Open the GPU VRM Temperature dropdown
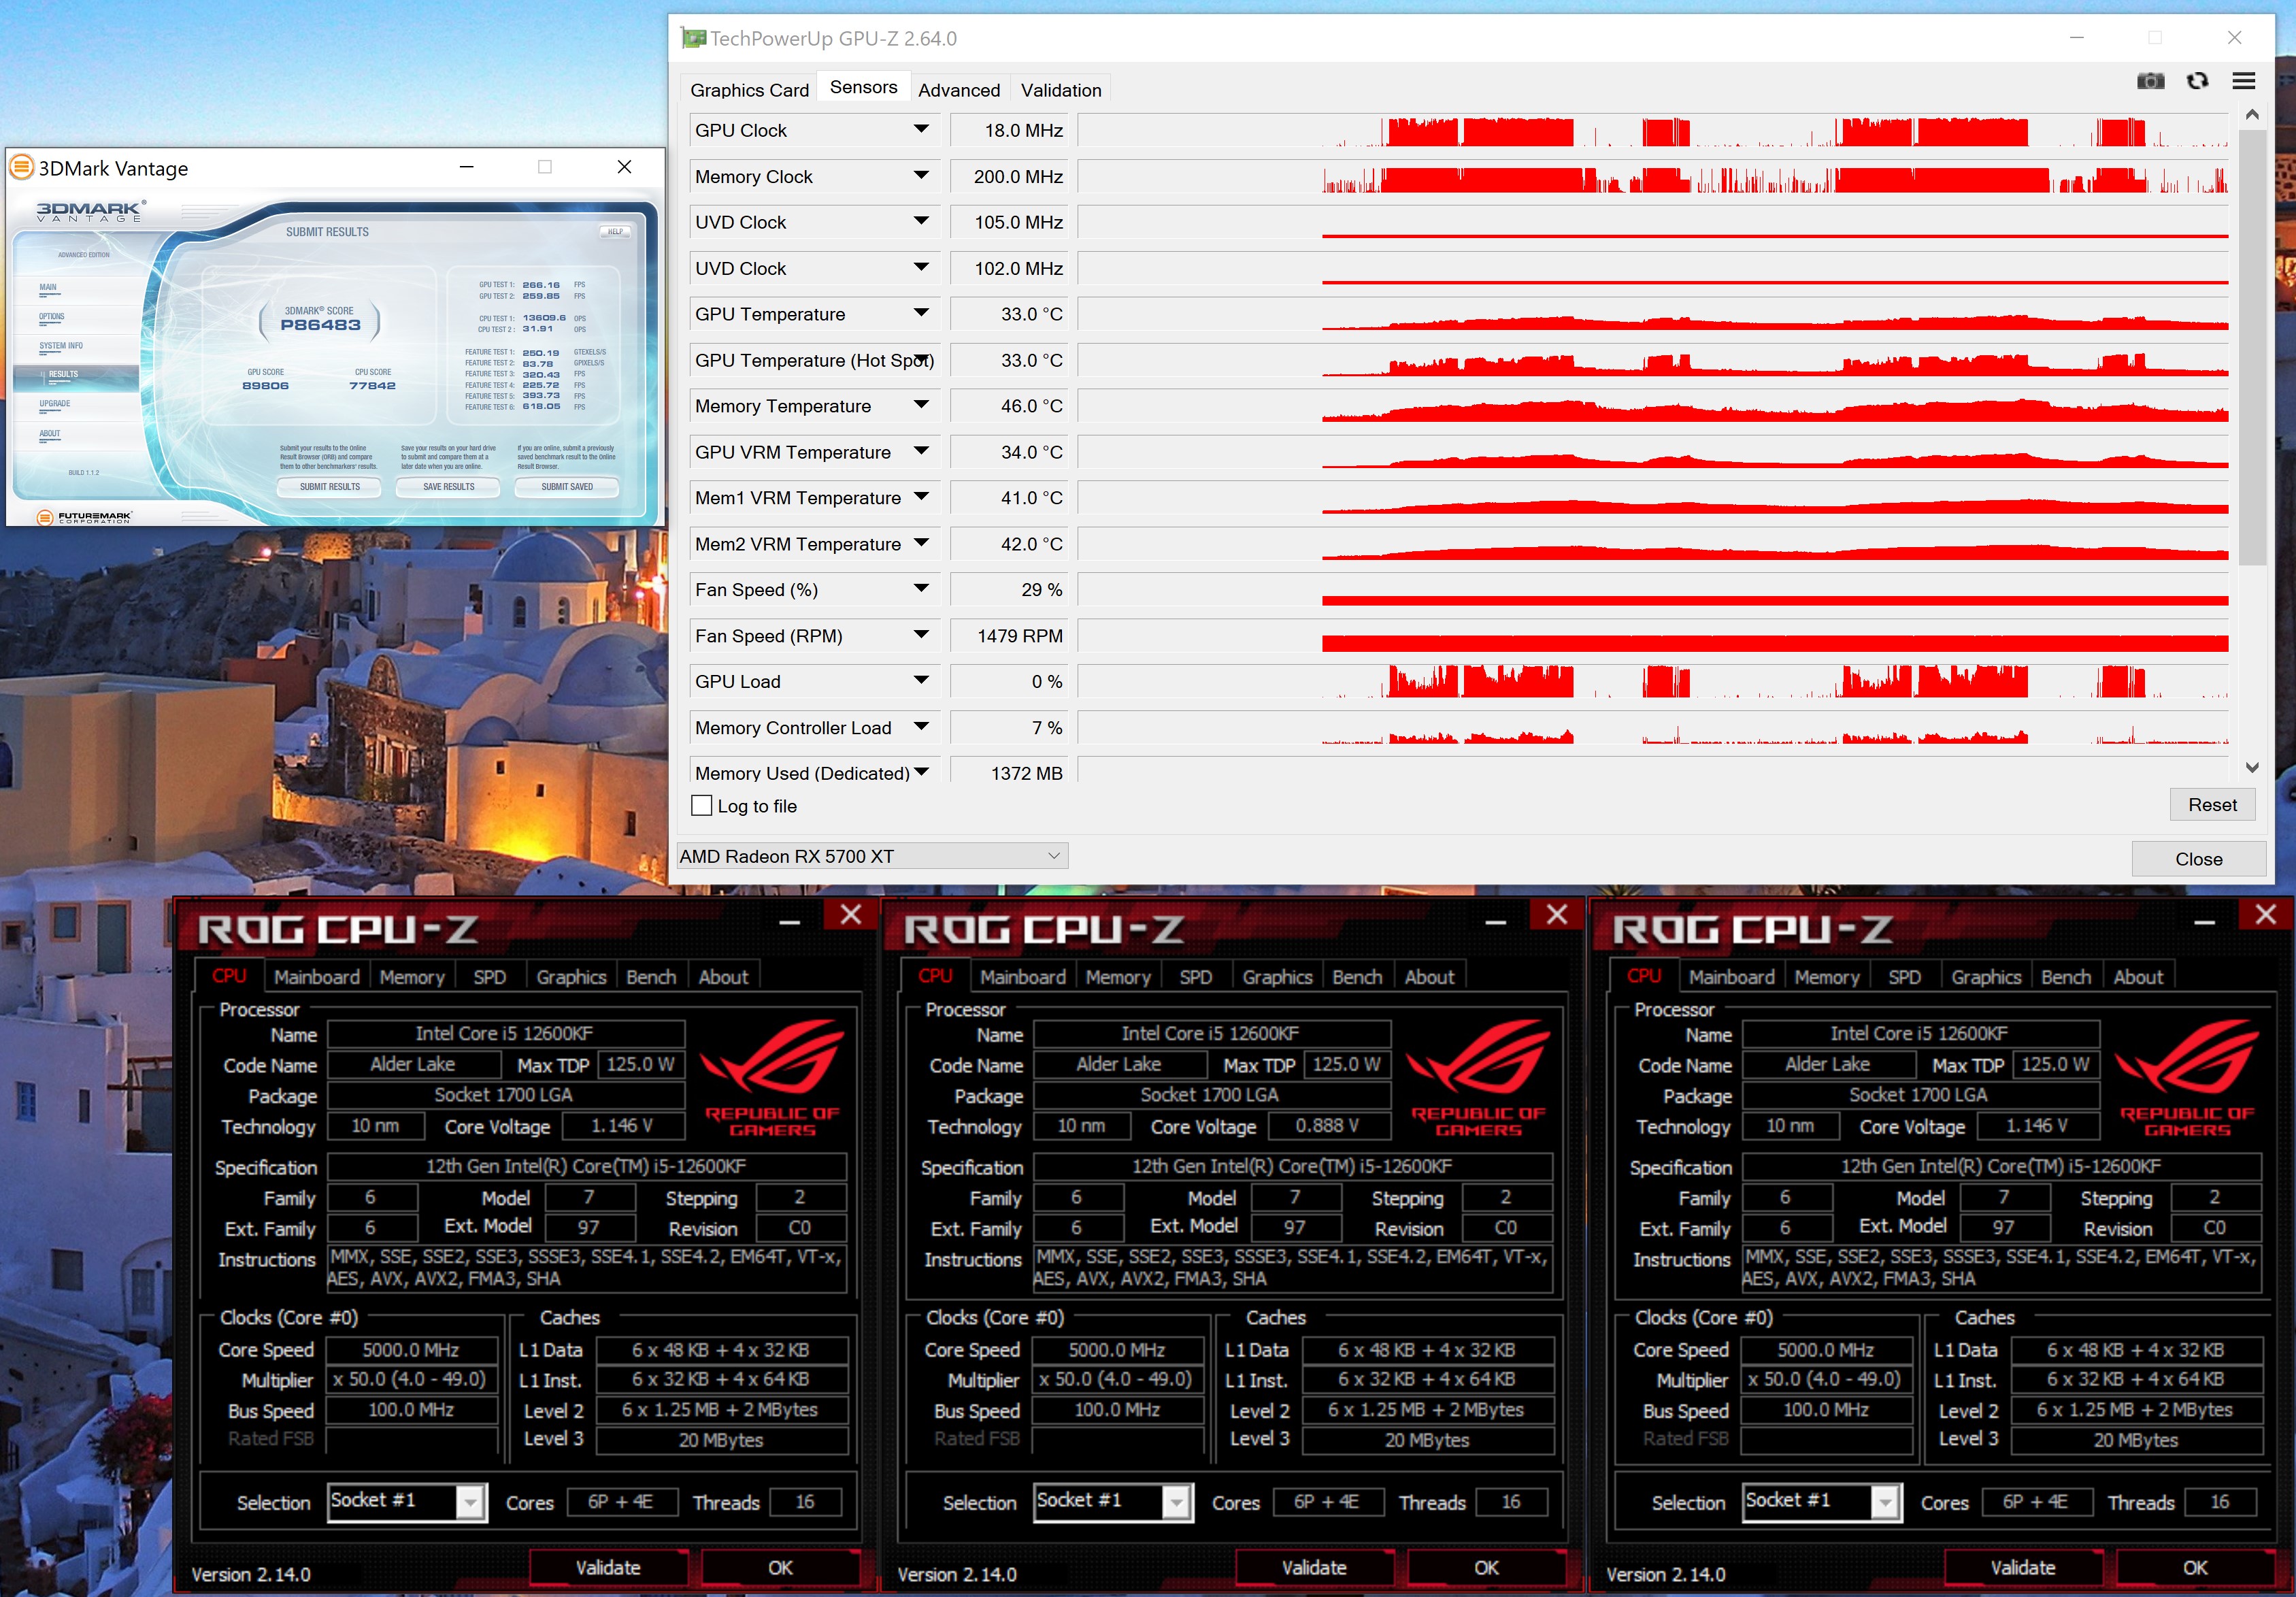Viewport: 2296px width, 1597px height. pos(921,452)
